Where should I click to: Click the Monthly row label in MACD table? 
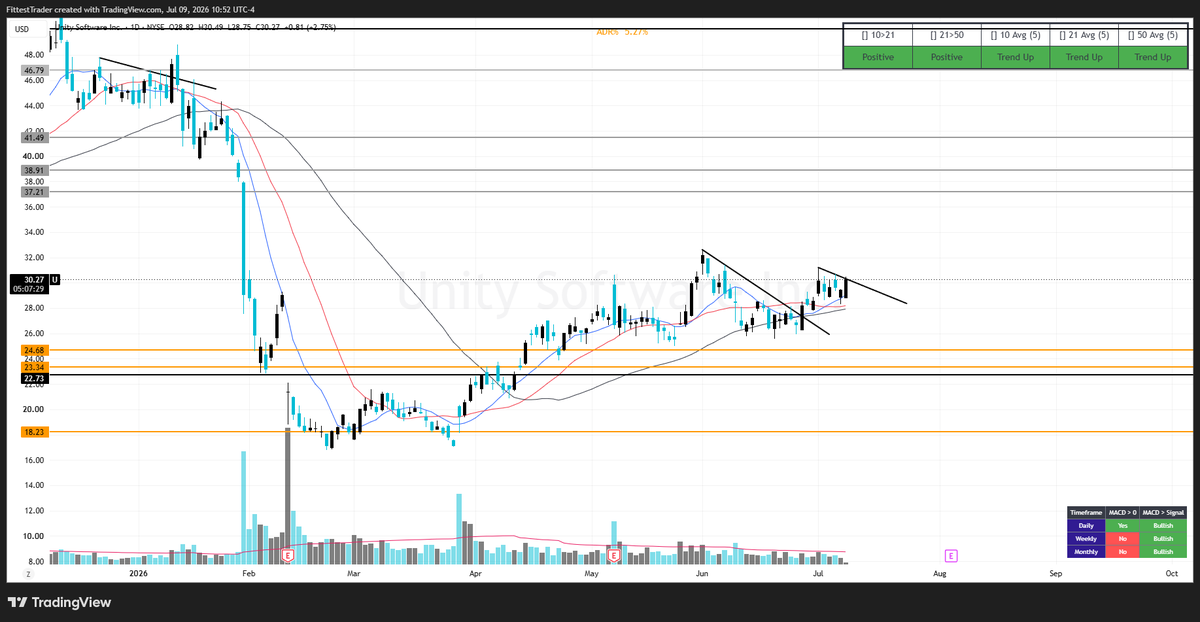point(1084,551)
